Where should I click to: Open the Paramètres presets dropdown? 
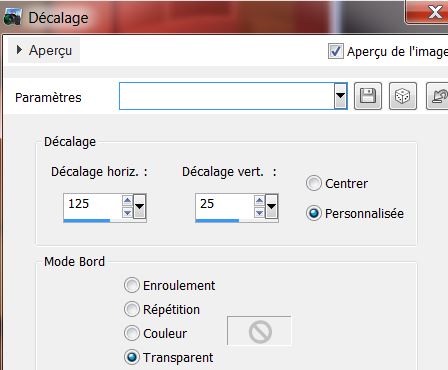340,96
